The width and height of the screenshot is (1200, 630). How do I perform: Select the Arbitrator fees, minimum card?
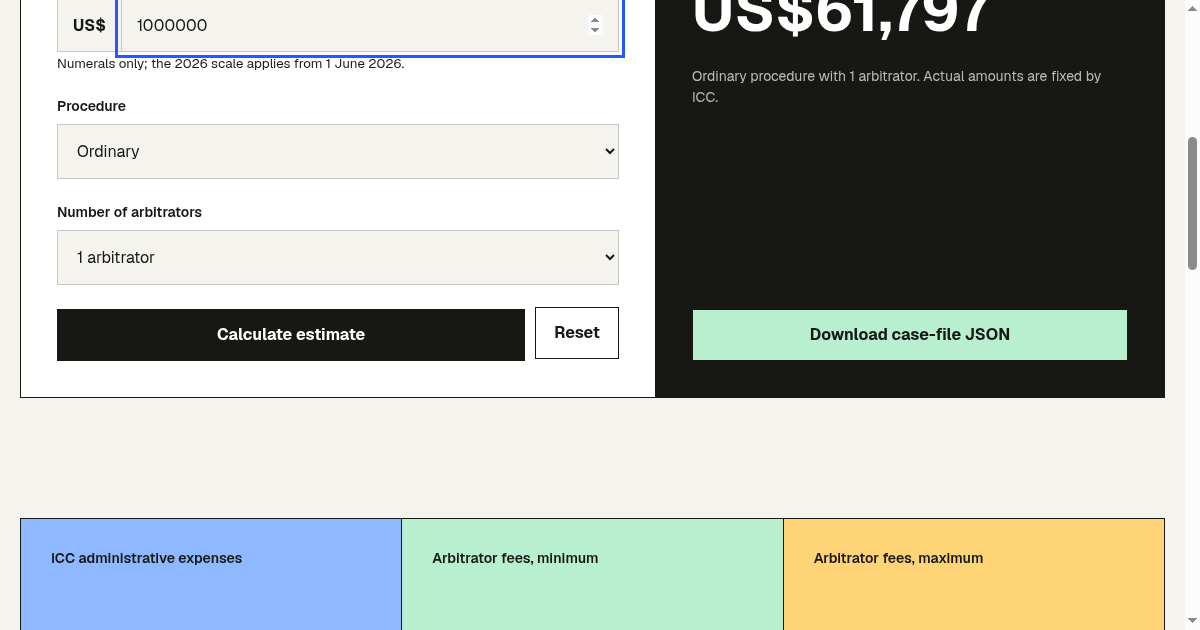592,574
